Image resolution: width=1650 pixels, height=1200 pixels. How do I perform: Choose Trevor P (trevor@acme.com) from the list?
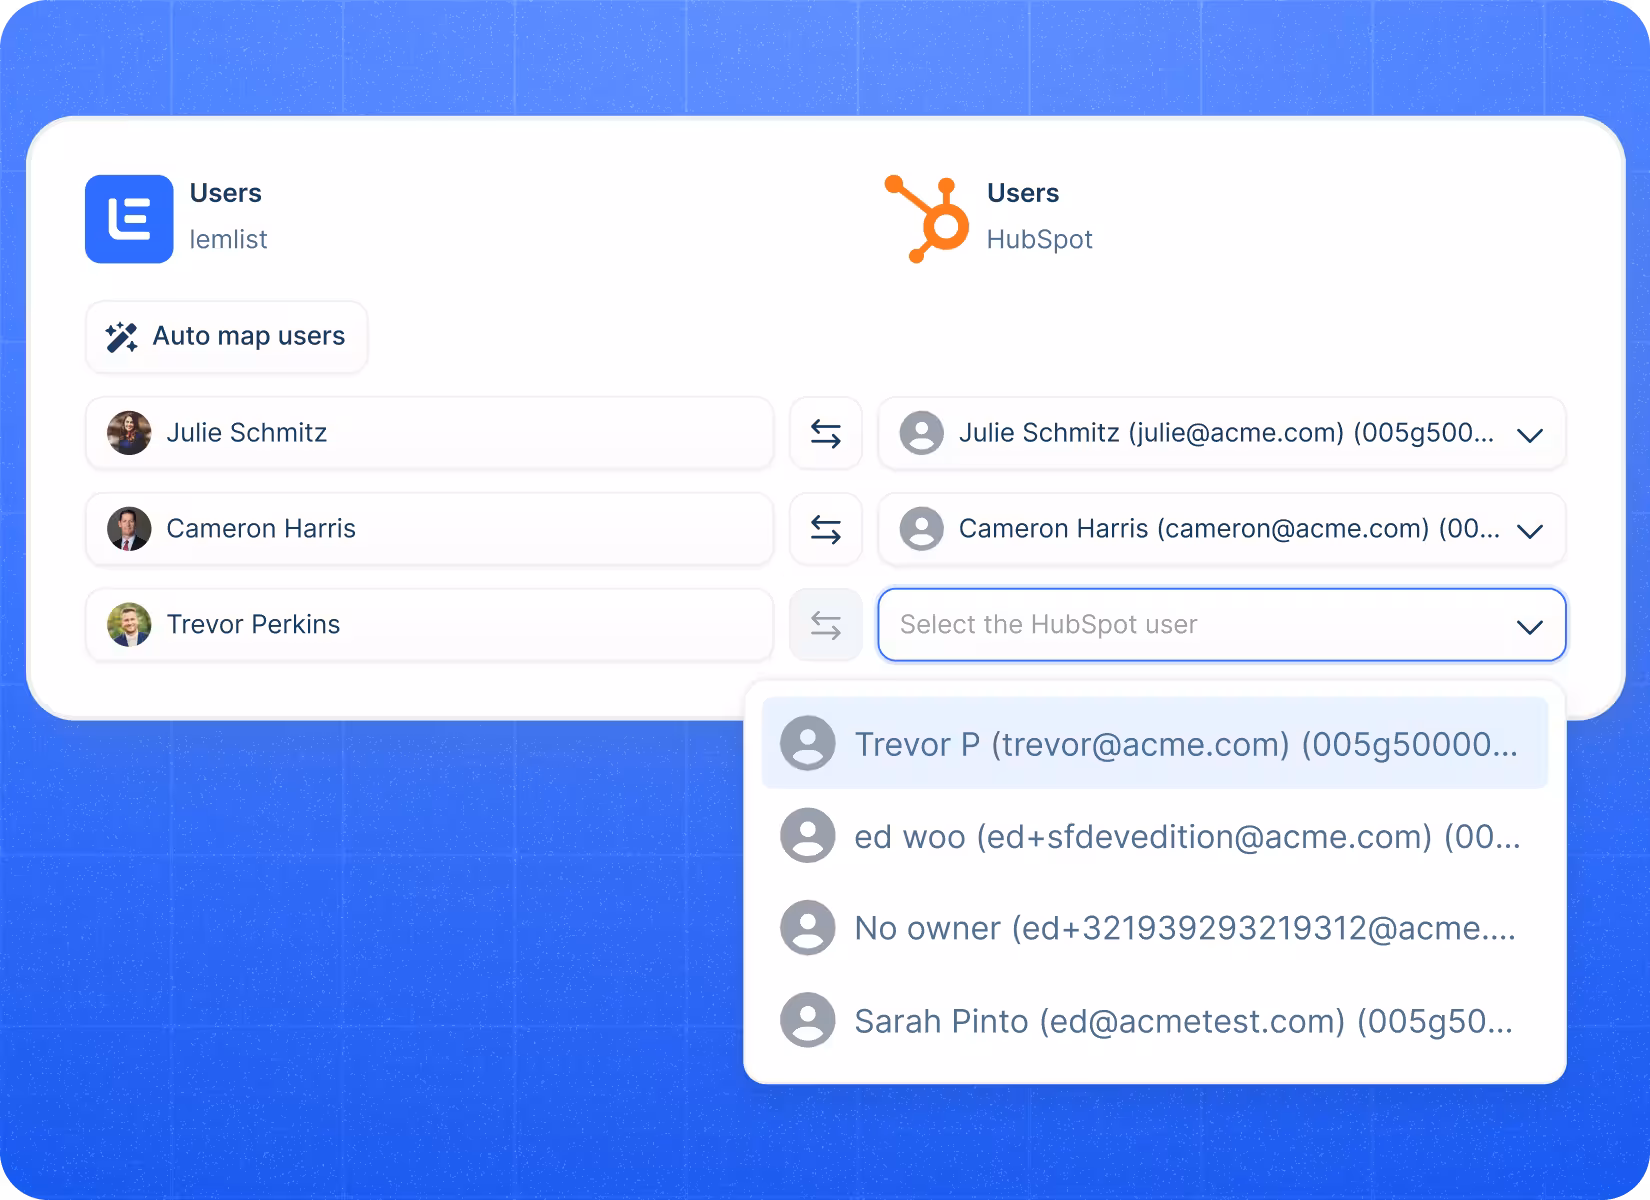pyautogui.click(x=1155, y=743)
